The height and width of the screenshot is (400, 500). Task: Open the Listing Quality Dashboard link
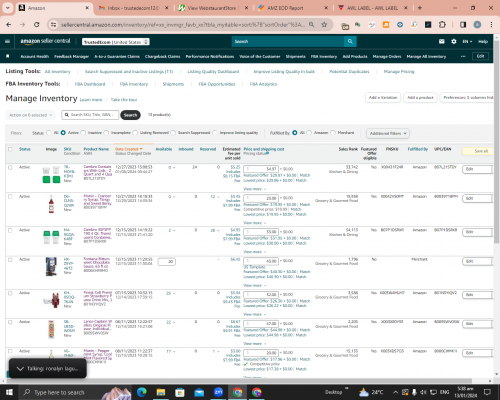click(213, 71)
